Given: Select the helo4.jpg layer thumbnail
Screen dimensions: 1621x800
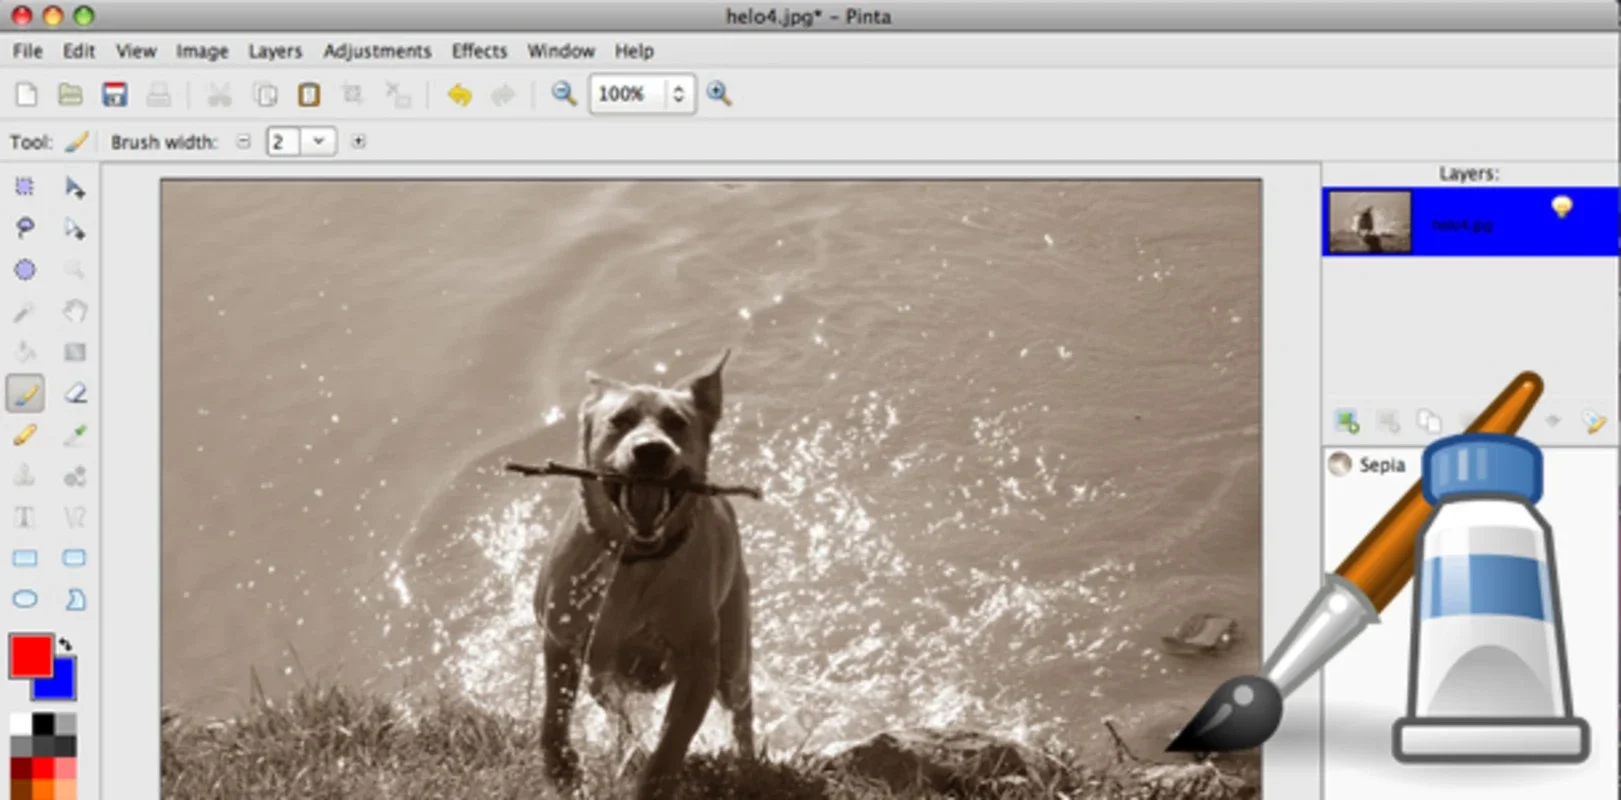Looking at the screenshot, I should 1369,222.
